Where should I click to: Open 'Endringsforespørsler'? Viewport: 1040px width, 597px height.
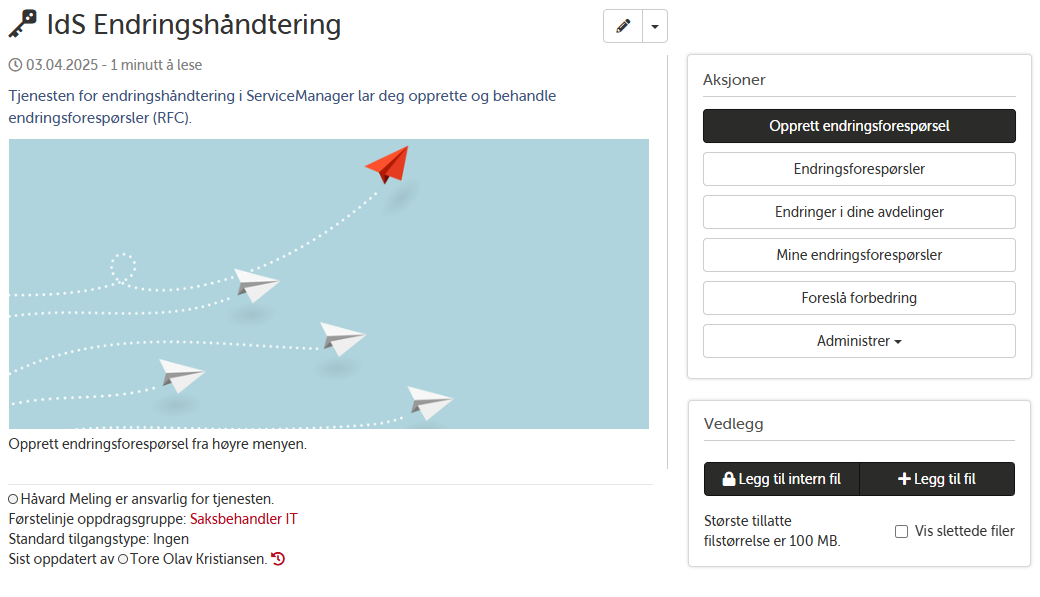click(858, 169)
